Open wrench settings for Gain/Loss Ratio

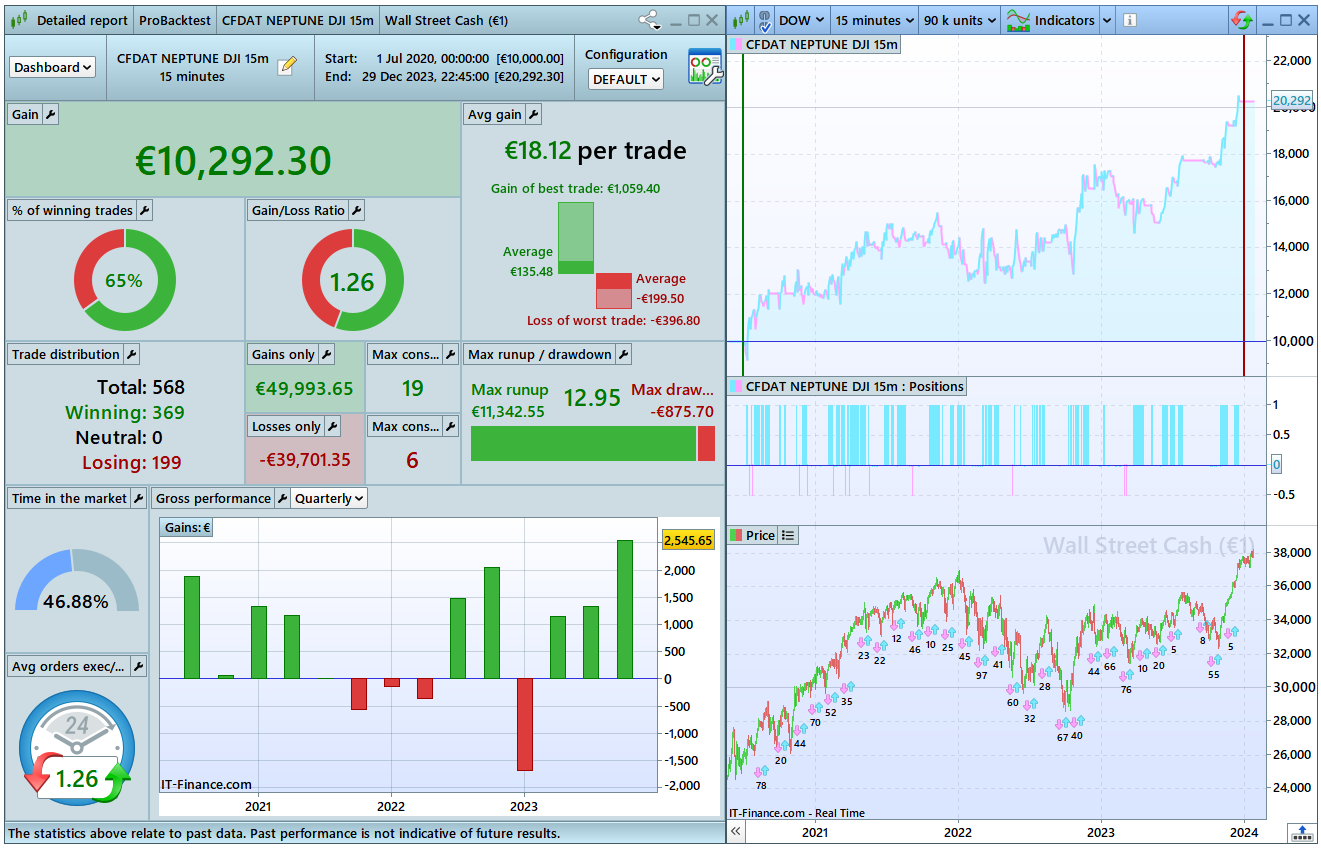pyautogui.click(x=357, y=211)
